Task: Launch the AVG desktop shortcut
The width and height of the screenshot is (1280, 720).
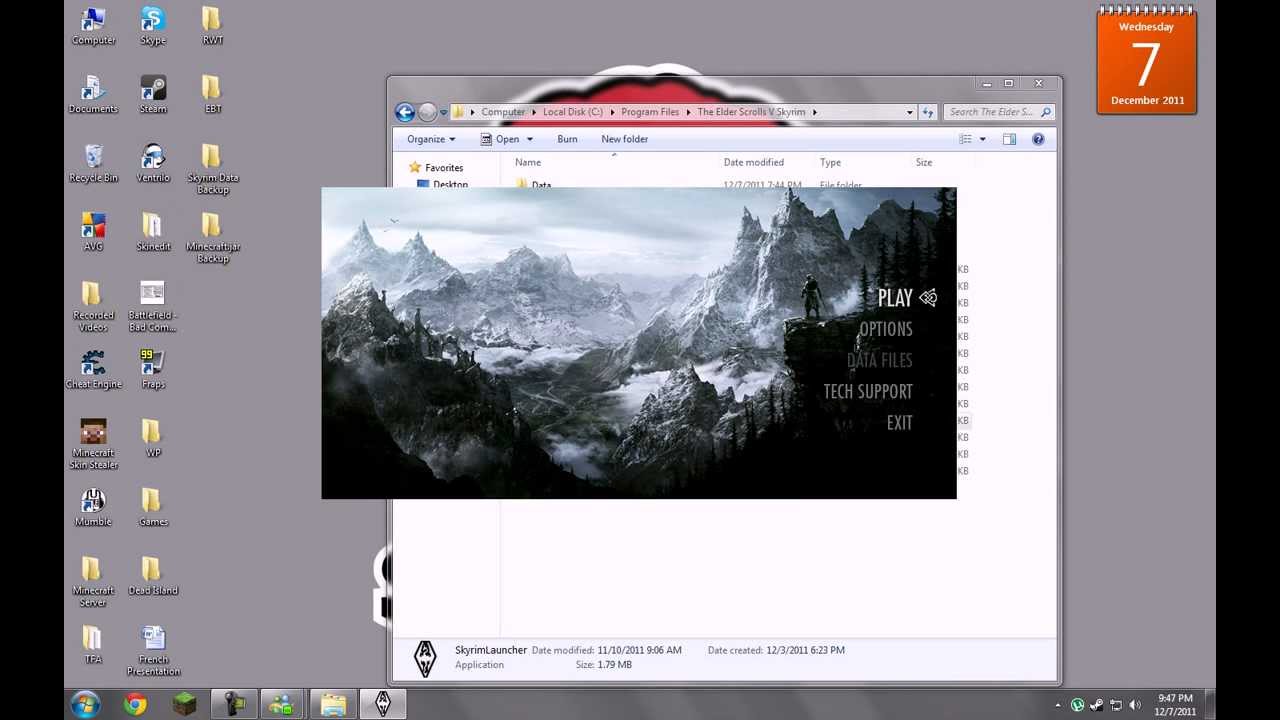Action: [93, 232]
